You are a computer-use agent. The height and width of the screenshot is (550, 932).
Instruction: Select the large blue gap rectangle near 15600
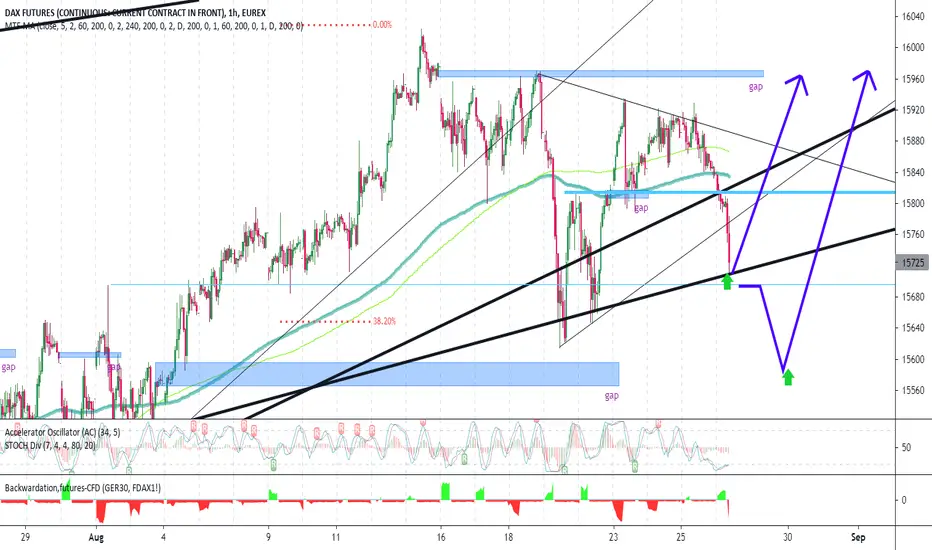(387, 374)
